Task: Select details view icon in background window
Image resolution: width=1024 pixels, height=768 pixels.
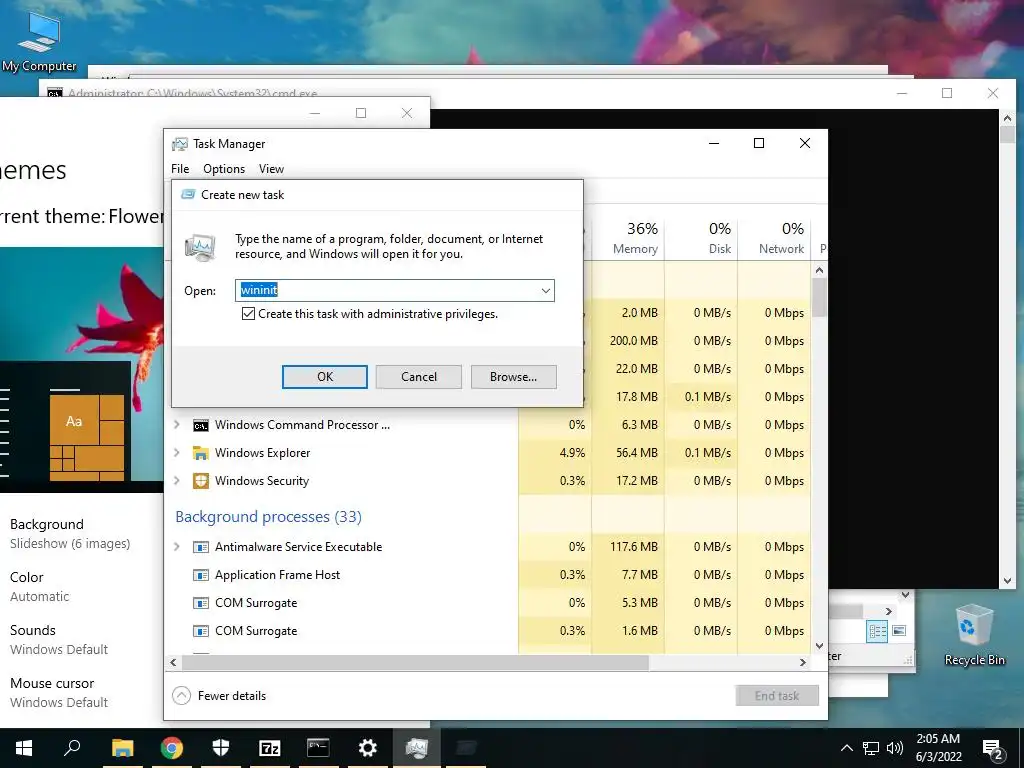Action: coord(877,631)
